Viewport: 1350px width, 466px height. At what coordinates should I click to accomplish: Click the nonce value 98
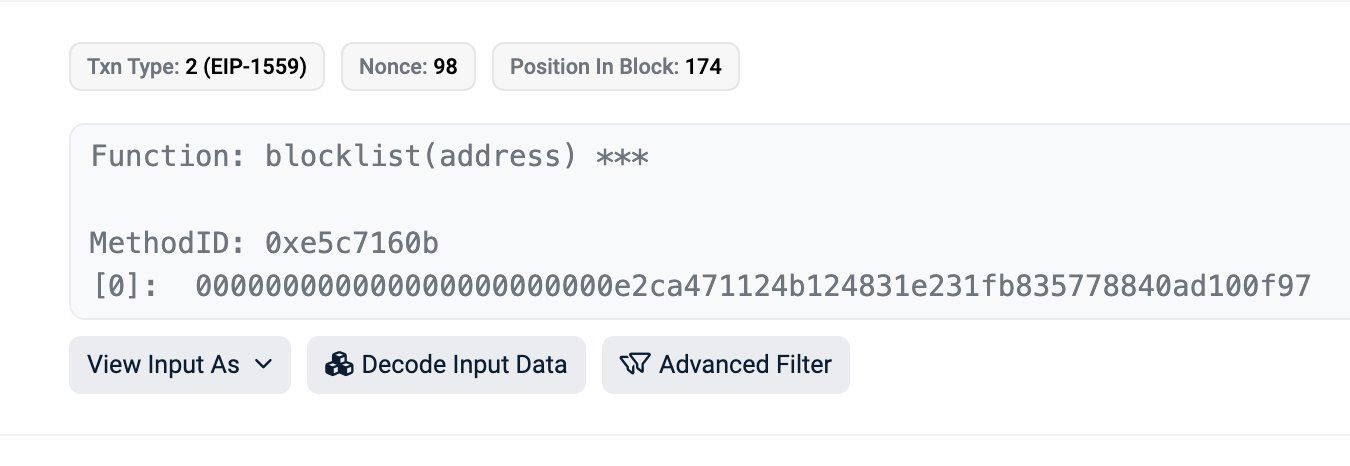coord(446,67)
